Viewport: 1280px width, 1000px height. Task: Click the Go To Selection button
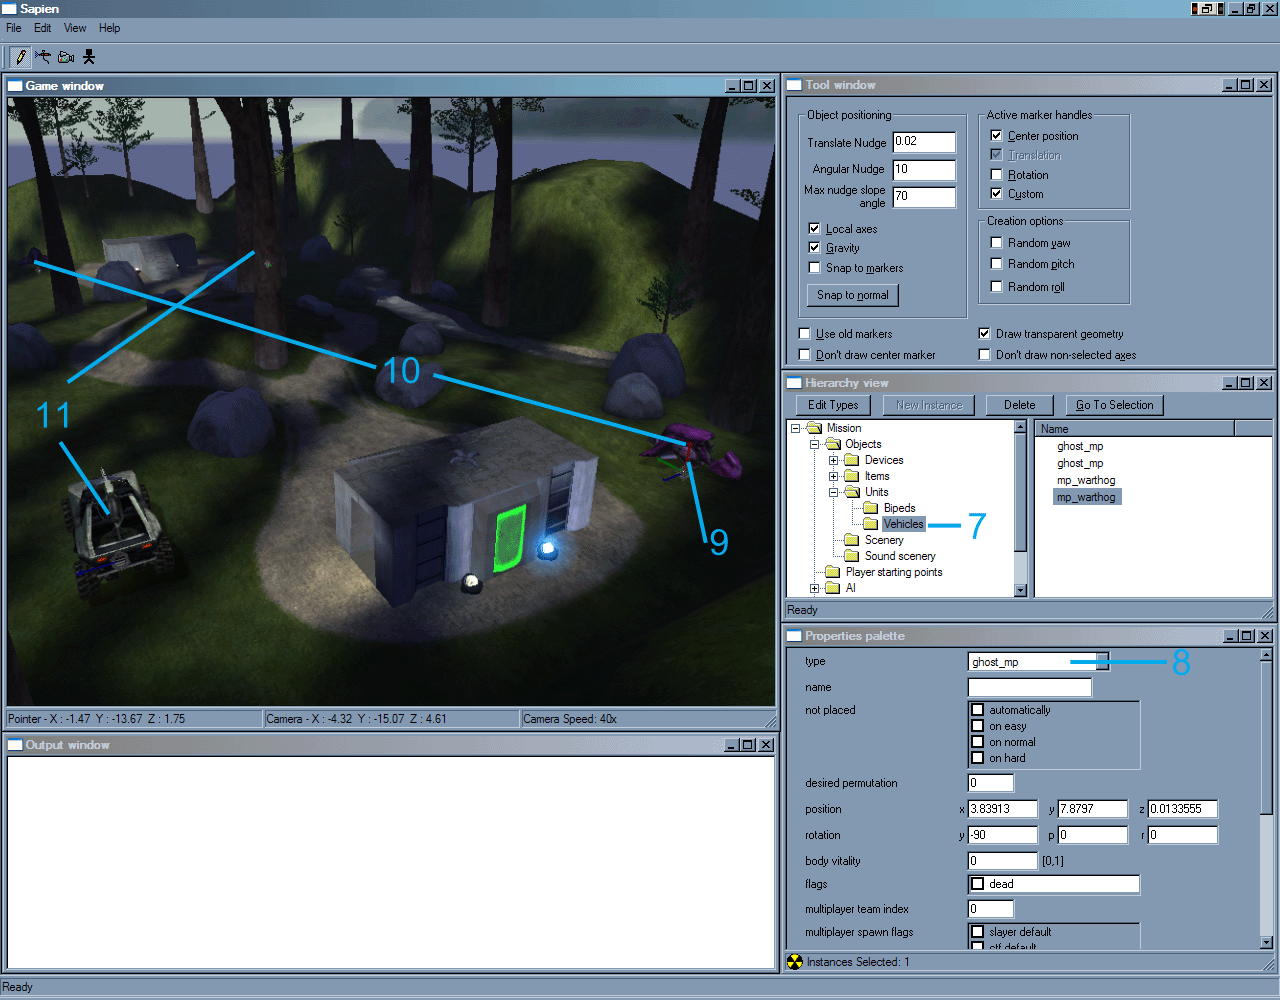click(x=1115, y=405)
